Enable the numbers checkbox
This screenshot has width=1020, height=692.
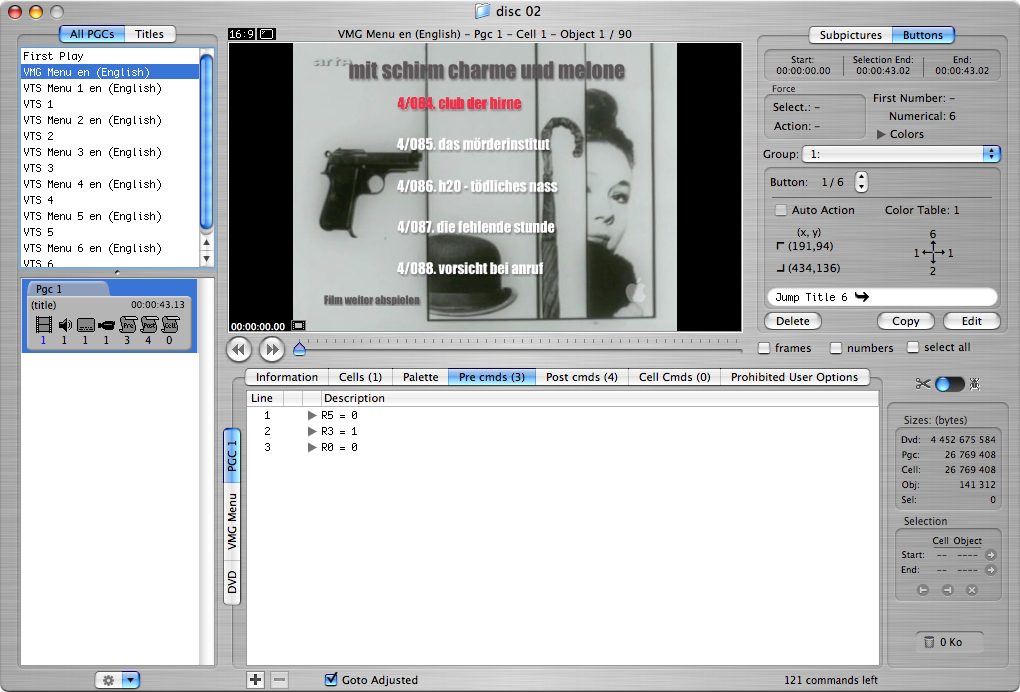click(836, 348)
